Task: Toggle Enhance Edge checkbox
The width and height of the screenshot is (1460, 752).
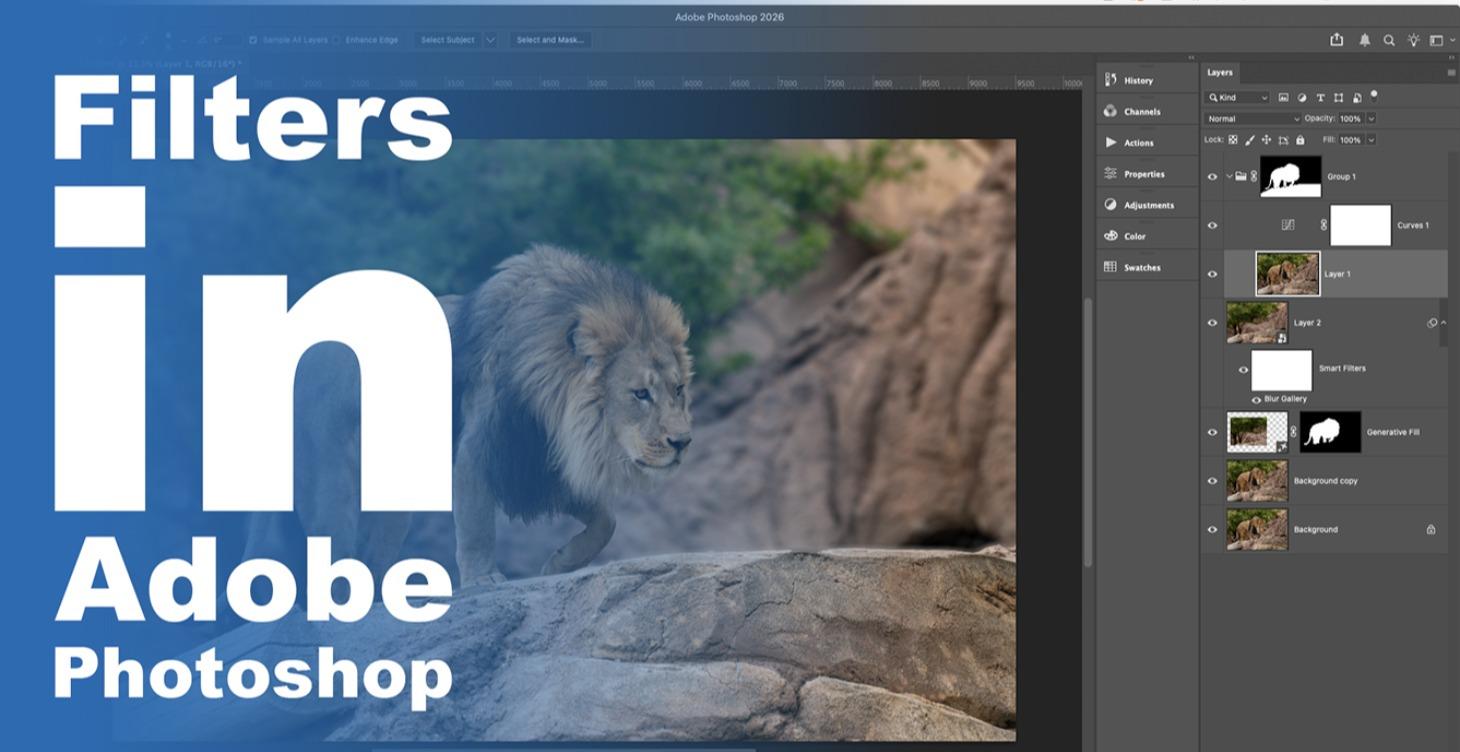Action: 336,40
